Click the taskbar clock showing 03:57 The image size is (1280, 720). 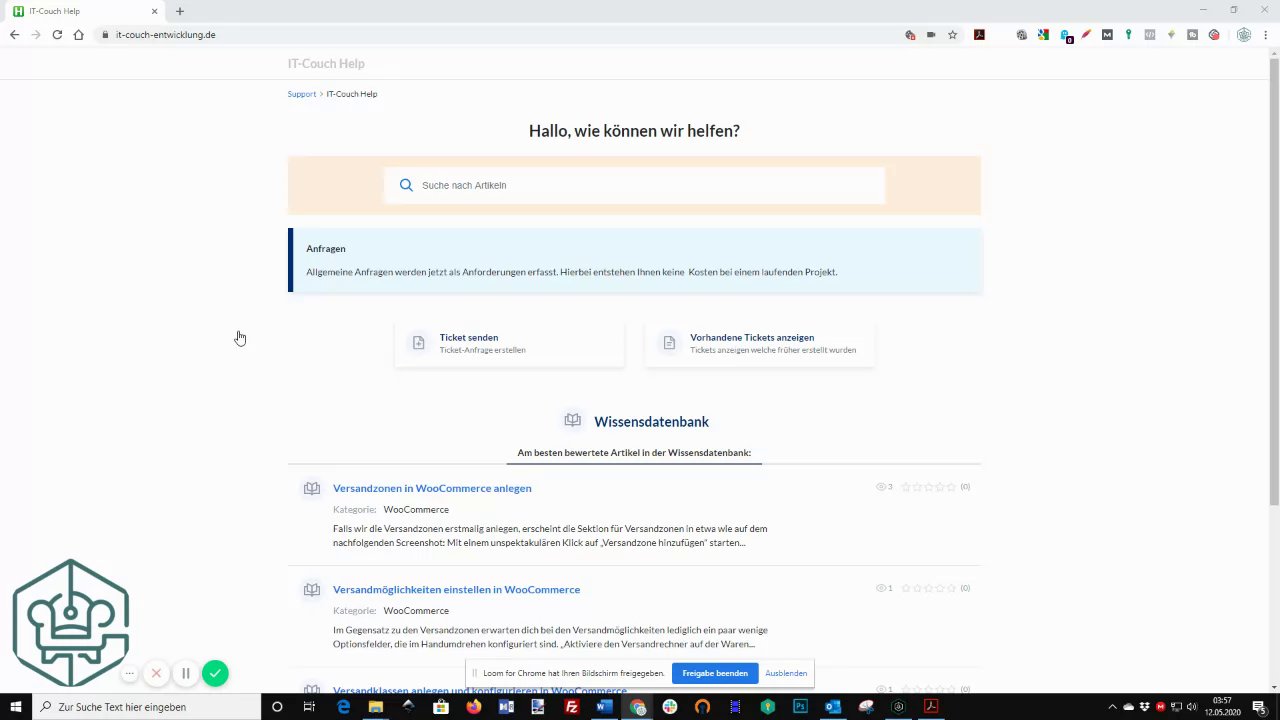[x=1221, y=706]
